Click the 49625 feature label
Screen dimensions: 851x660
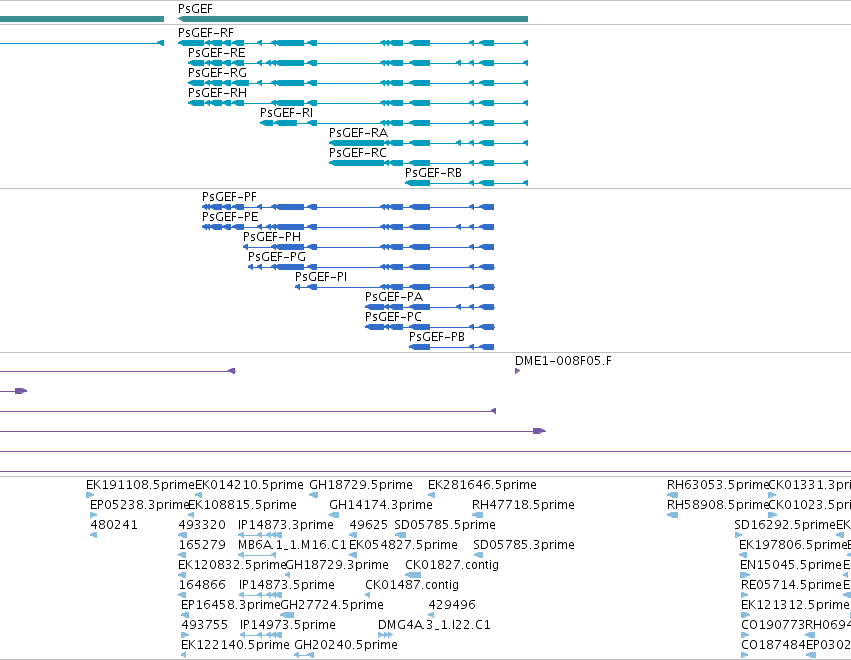pyautogui.click(x=369, y=525)
